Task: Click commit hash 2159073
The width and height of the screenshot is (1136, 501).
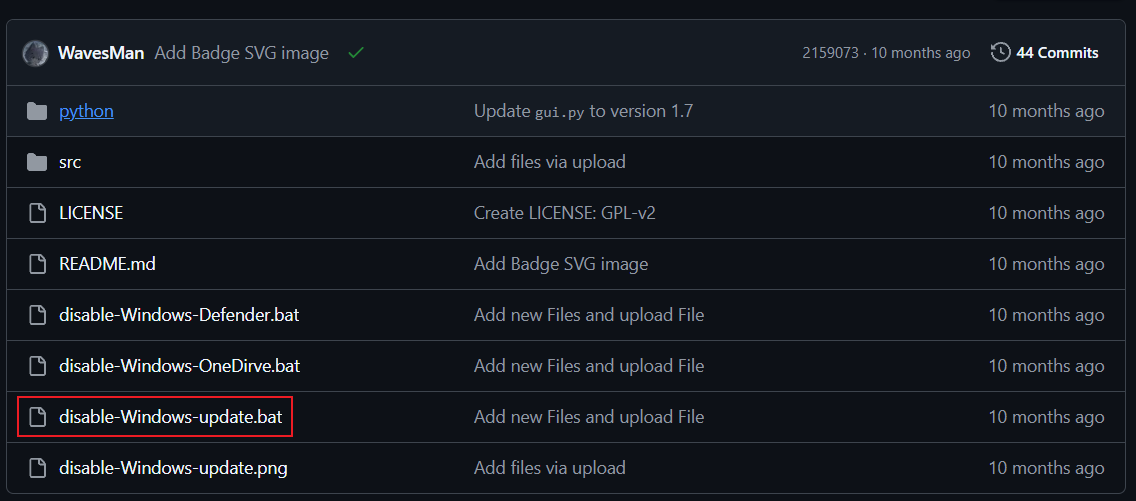Action: click(830, 53)
